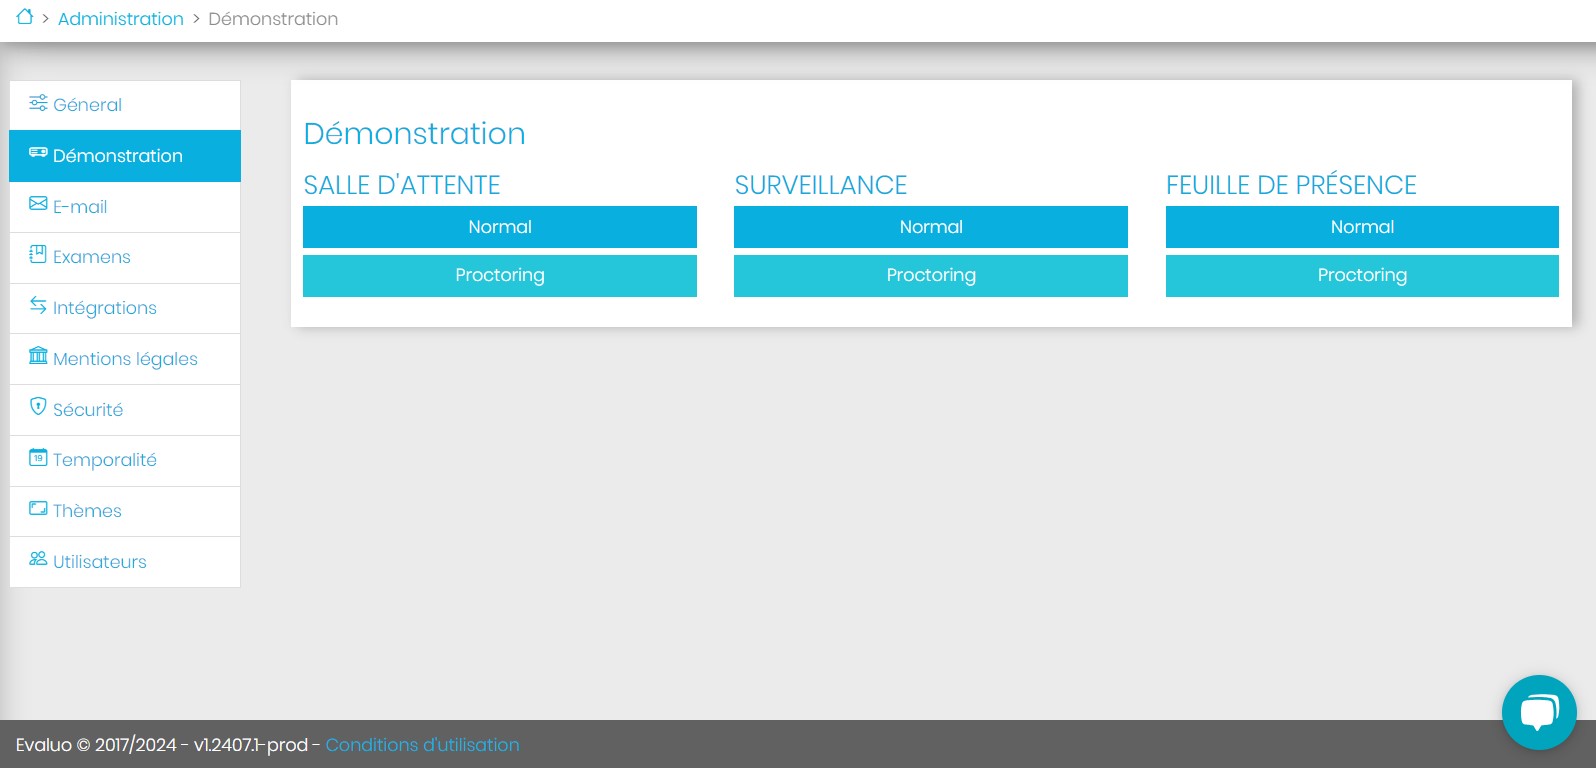Image resolution: width=1596 pixels, height=768 pixels.
Task: Click the notebook icon beside Examens
Action: 38,254
